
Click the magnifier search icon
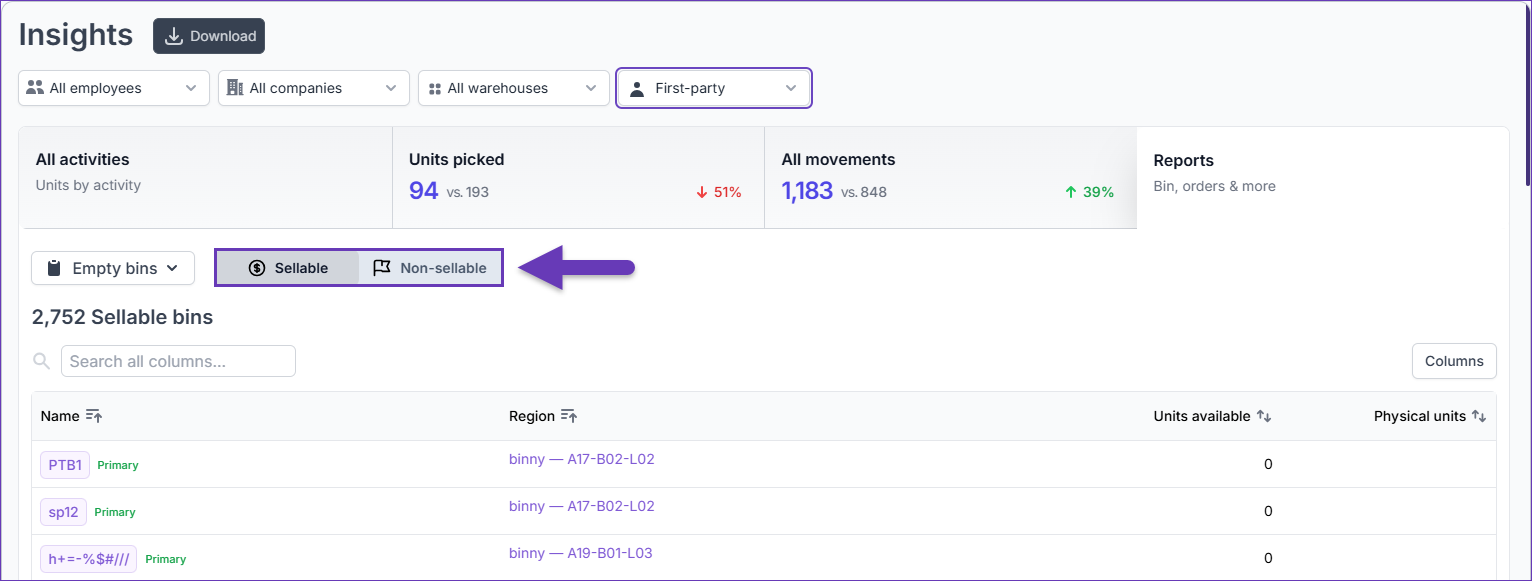(x=42, y=361)
